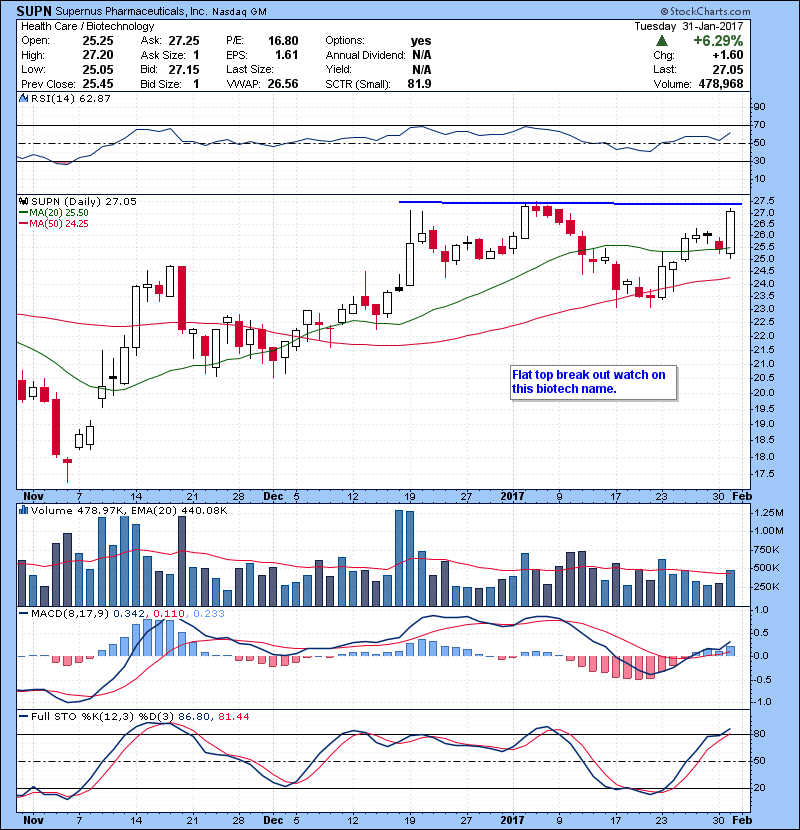Click the VWAP value 26.56
800x830 pixels.
(283, 84)
